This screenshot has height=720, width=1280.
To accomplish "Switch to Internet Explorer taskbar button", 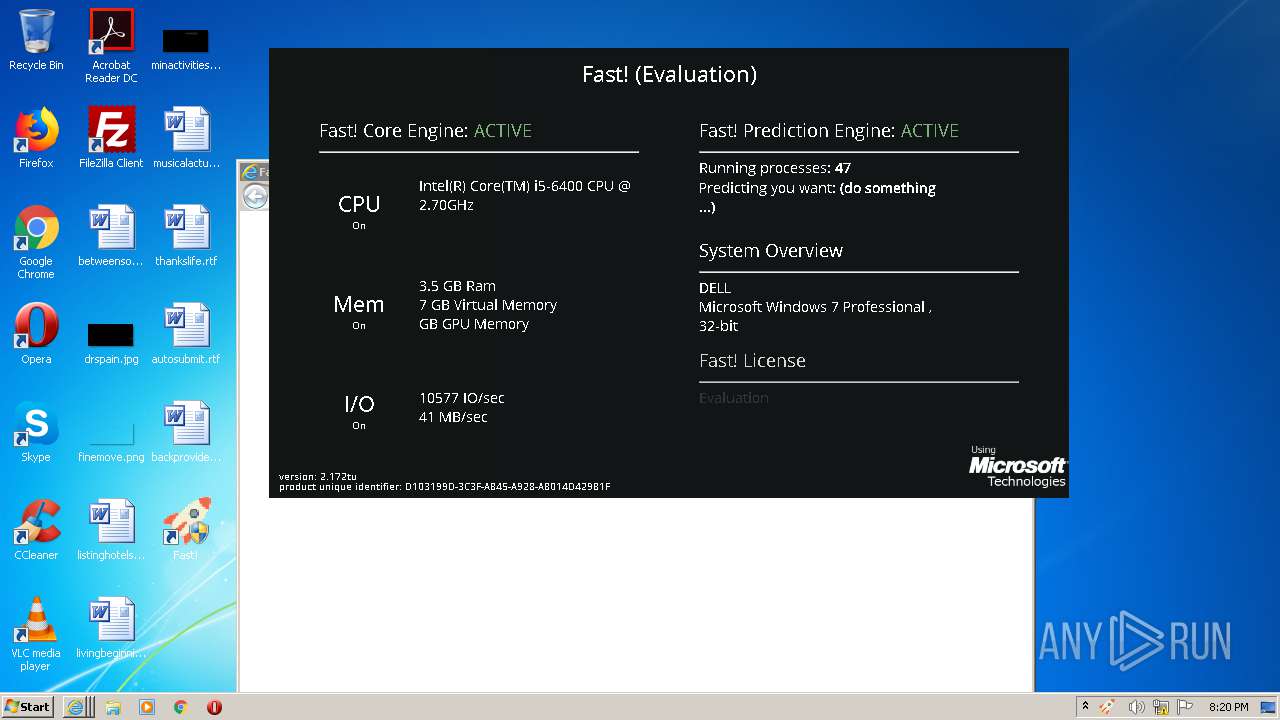I will tap(78, 706).
